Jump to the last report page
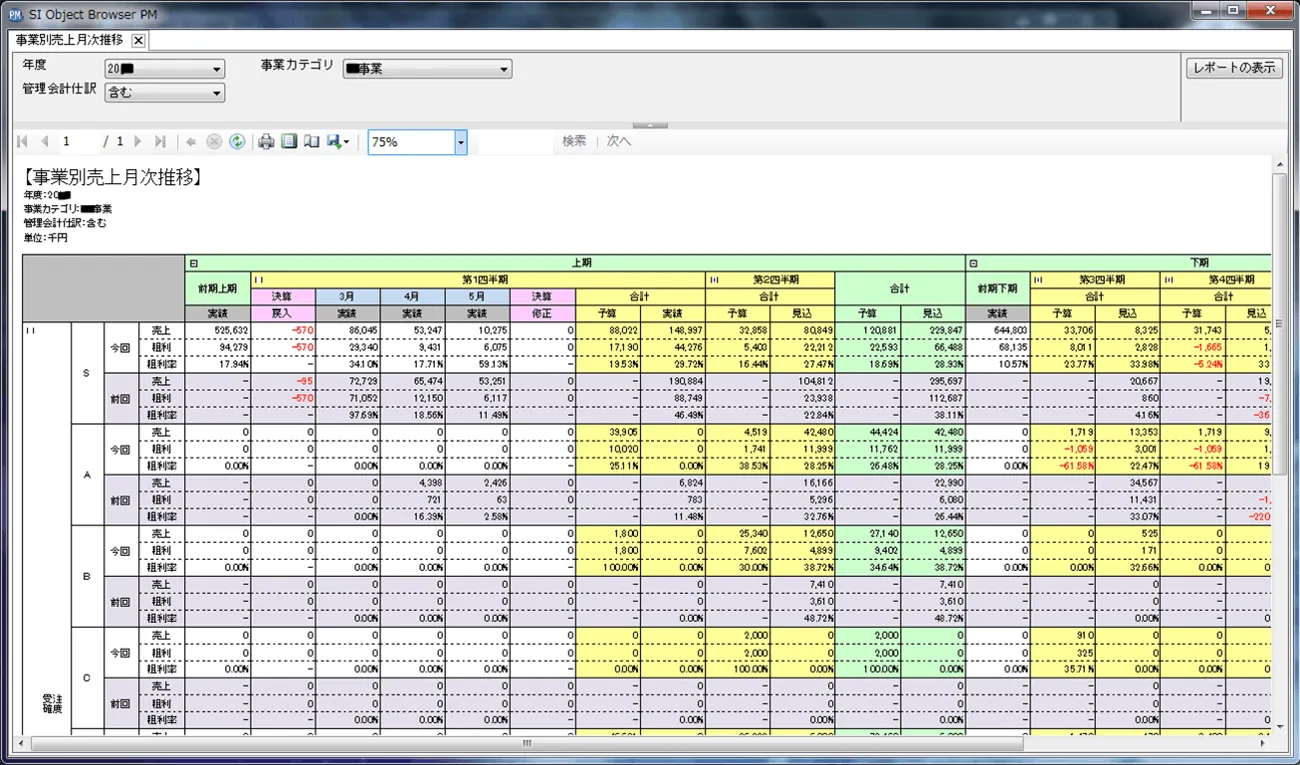Viewport: 1300px width, 765px height. coord(160,142)
